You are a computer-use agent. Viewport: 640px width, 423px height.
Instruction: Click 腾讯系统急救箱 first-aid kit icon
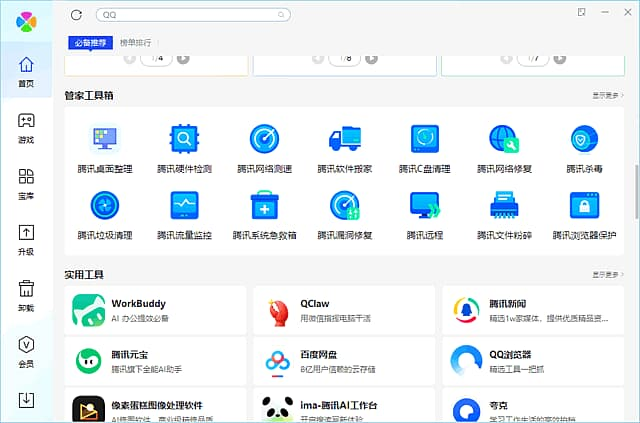[264, 205]
